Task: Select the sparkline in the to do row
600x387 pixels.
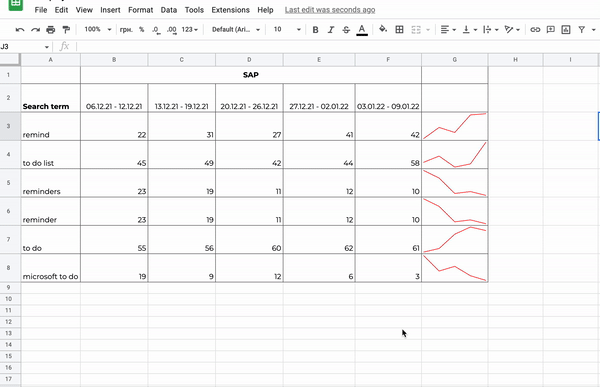Action: coord(455,240)
